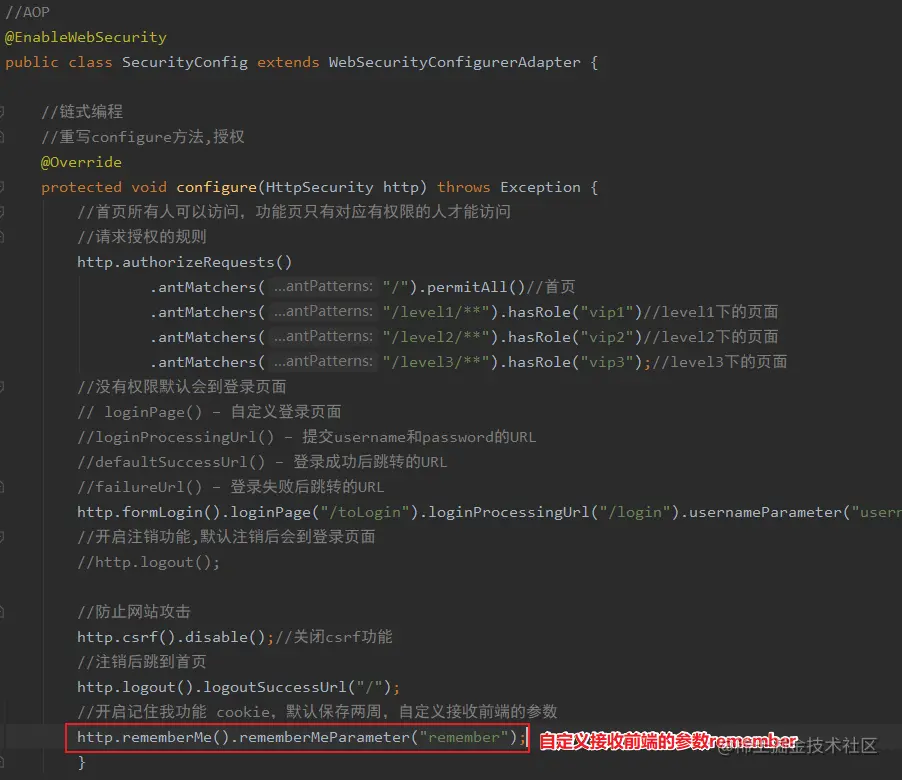902x780 pixels.
Task: Click the "remember" string literal
Action: coord(464,737)
